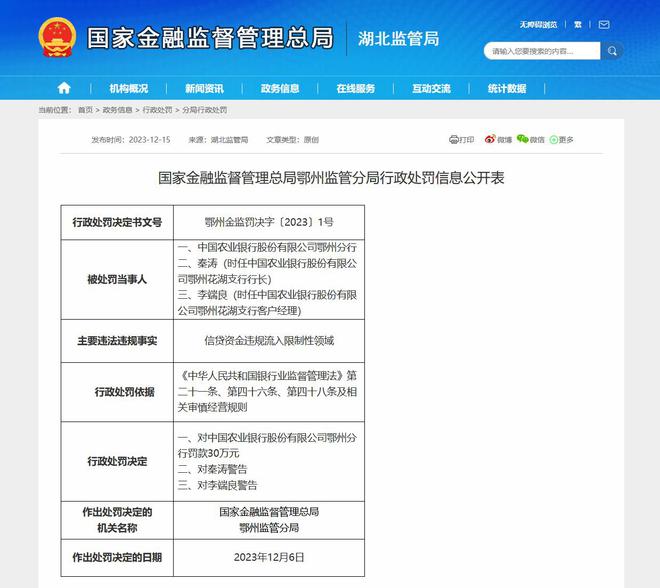Click the search magnifier button
This screenshot has height=588, width=660.
pos(611,50)
